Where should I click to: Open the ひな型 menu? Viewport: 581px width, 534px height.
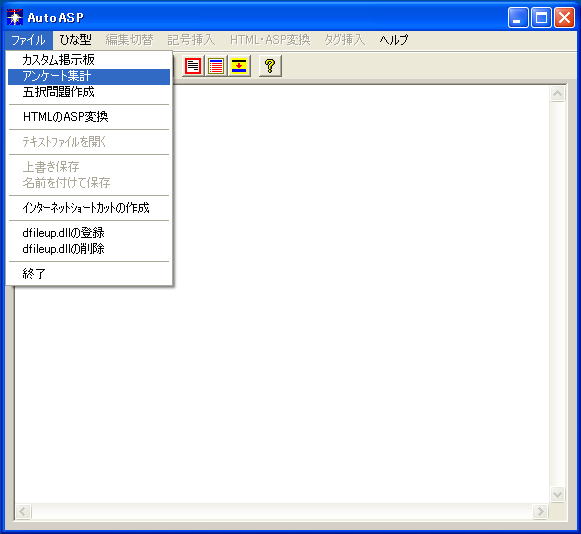point(76,40)
